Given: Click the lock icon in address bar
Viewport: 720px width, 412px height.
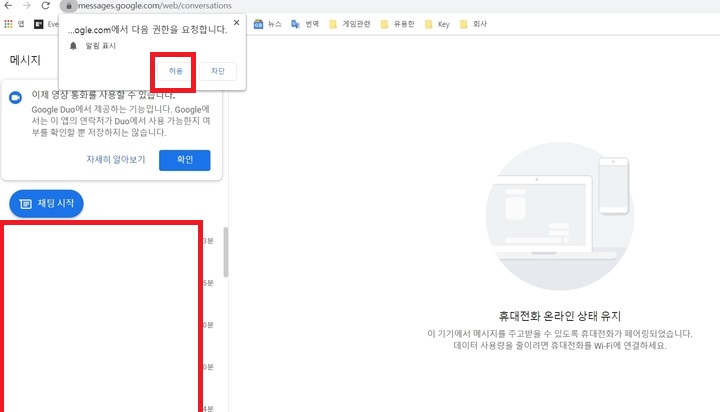Looking at the screenshot, I should (x=69, y=6).
